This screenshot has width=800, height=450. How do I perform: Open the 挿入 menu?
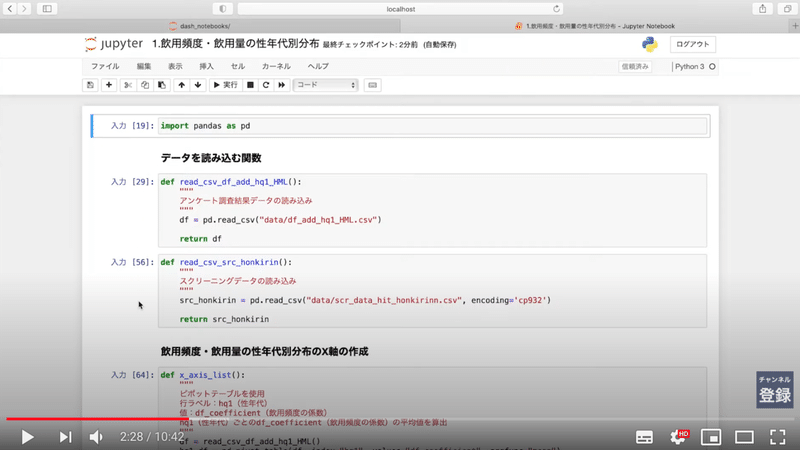pos(206,66)
